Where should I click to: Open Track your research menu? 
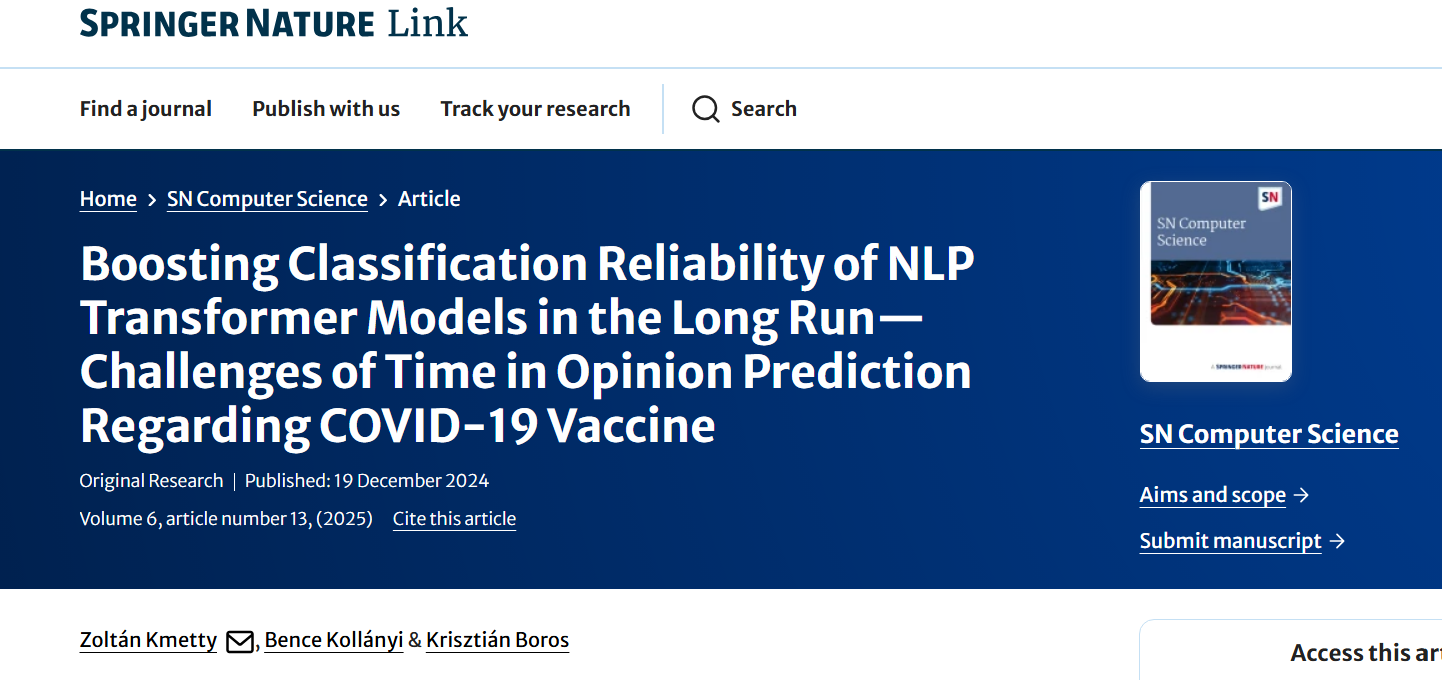(x=535, y=109)
